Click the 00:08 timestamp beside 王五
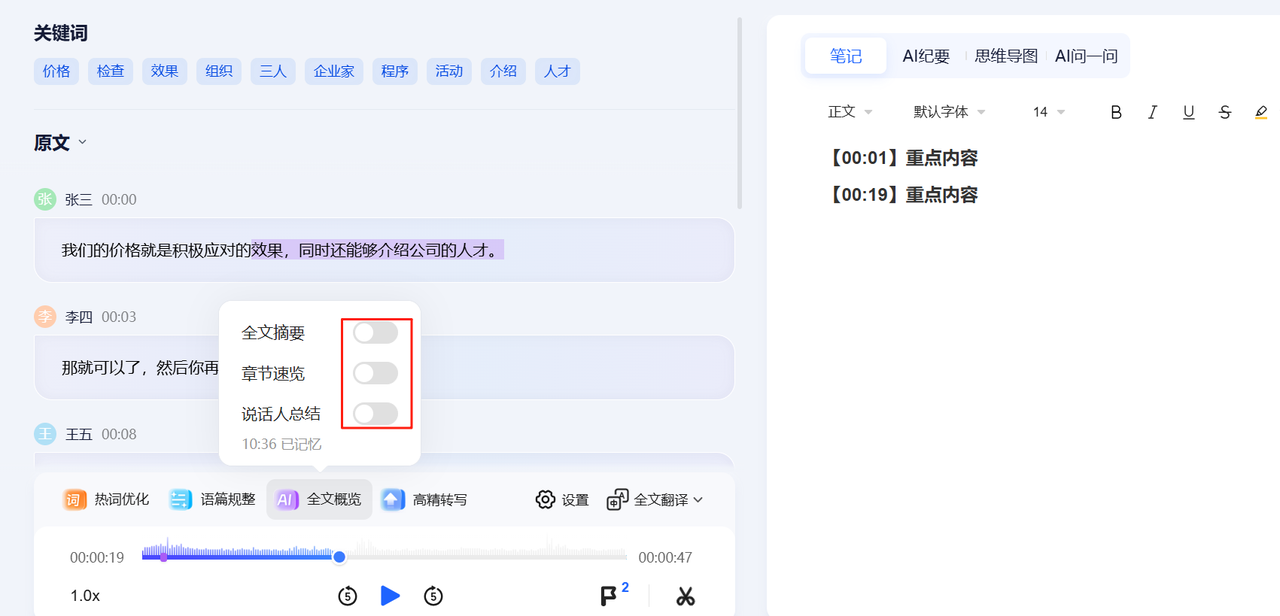1280x616 pixels. [118, 434]
